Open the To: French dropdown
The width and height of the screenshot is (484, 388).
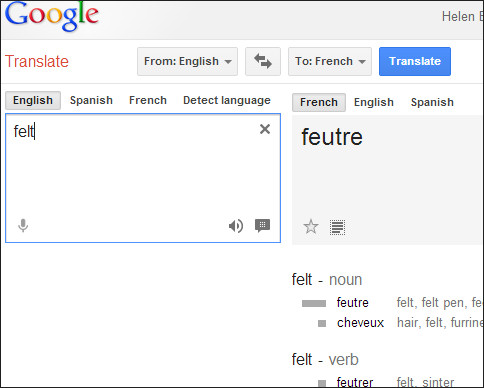[330, 61]
